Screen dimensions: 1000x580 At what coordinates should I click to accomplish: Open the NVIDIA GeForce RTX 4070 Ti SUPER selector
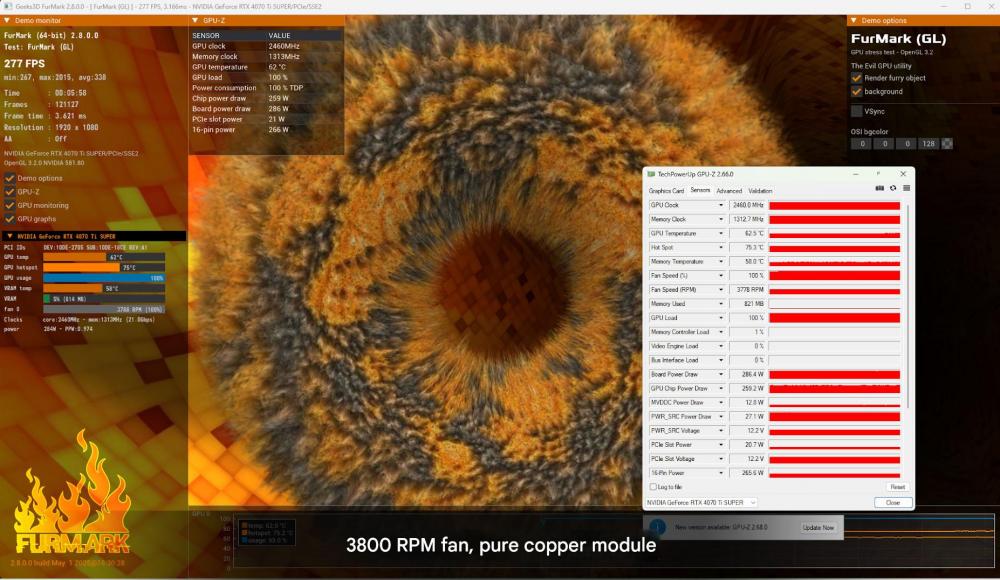coord(701,502)
